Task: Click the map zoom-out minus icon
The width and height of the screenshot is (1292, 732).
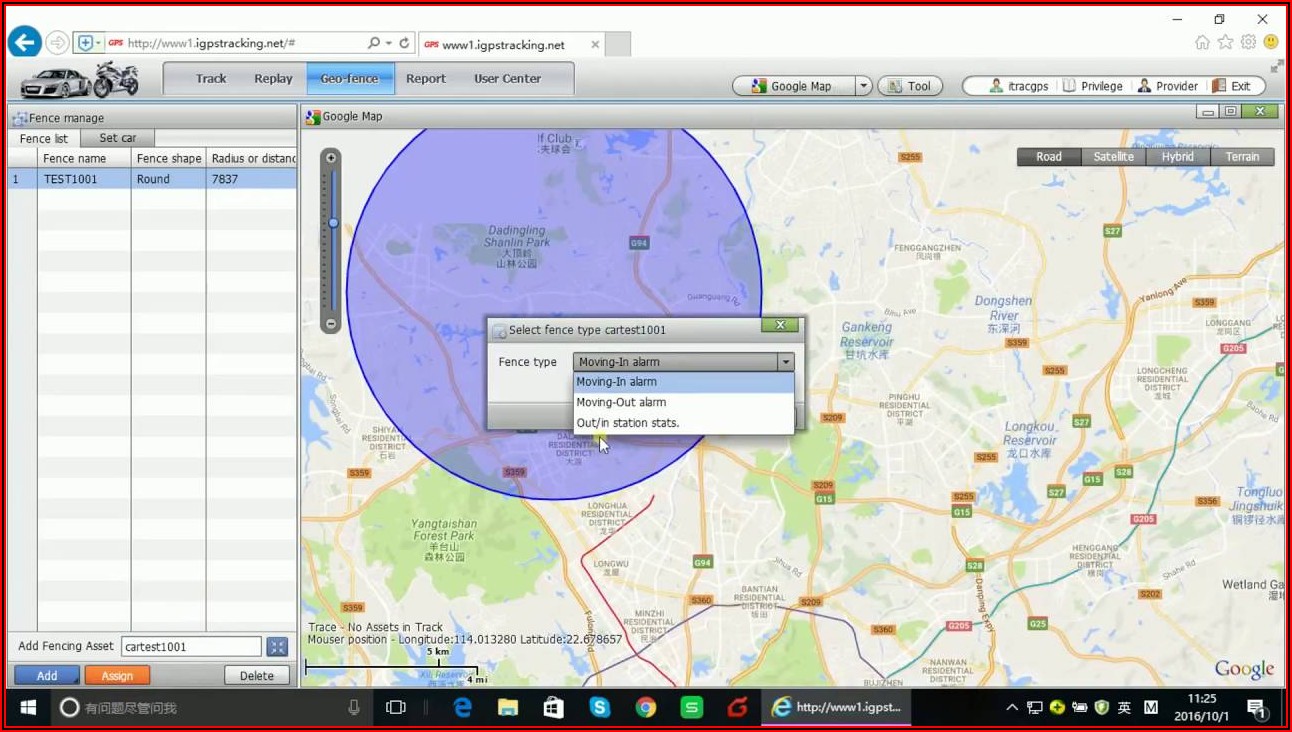Action: tap(331, 324)
